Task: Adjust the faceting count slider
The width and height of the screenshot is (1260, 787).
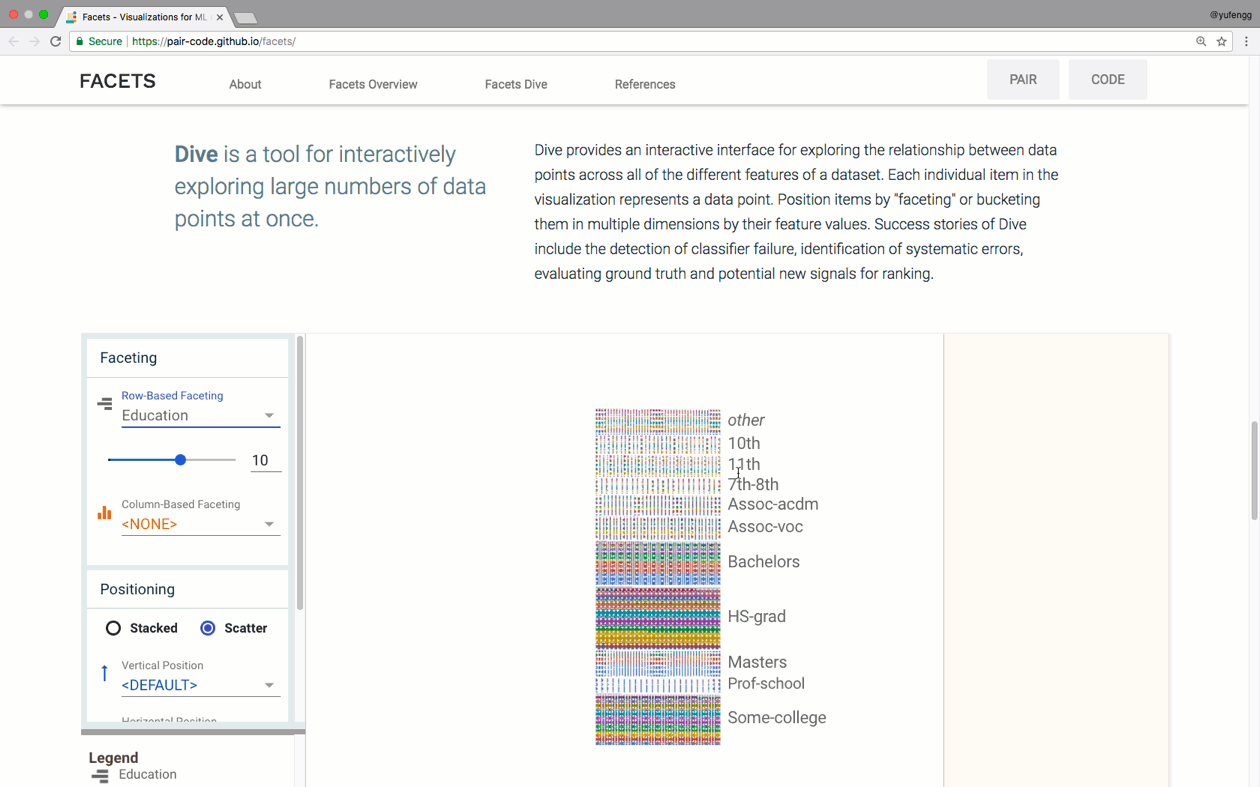Action: (x=179, y=459)
